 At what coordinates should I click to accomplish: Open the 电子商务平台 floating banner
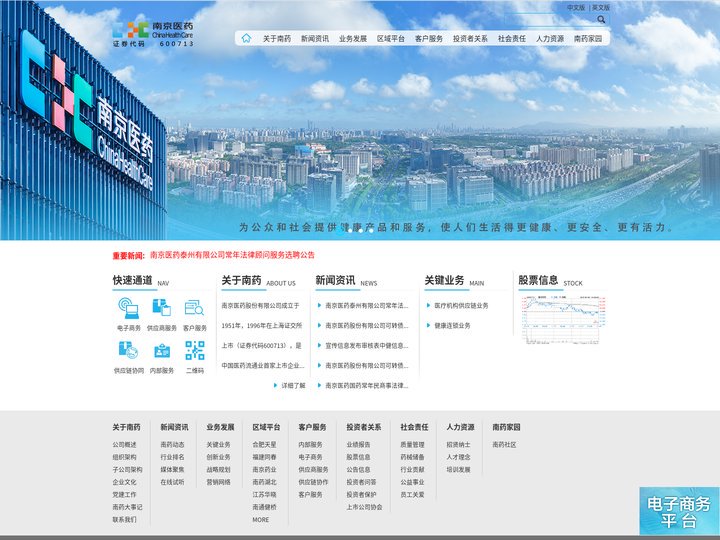[x=679, y=511]
